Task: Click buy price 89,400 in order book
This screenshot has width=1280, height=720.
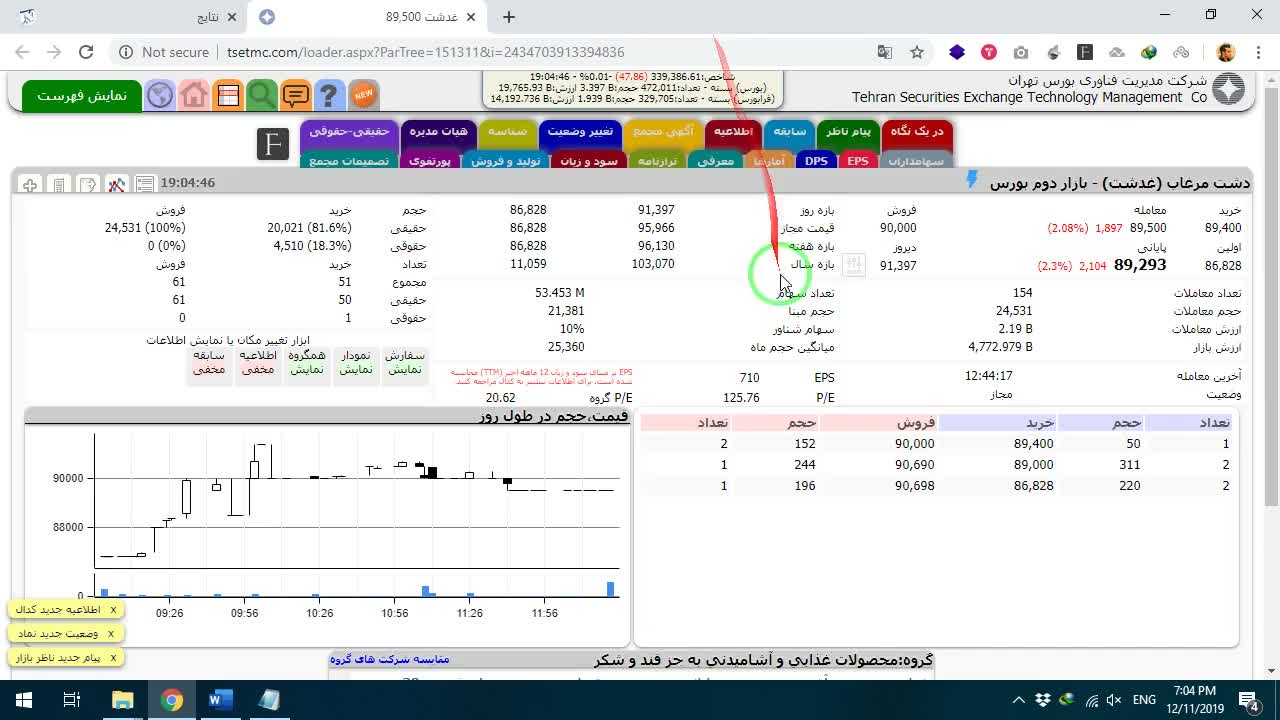Action: click(x=1033, y=444)
